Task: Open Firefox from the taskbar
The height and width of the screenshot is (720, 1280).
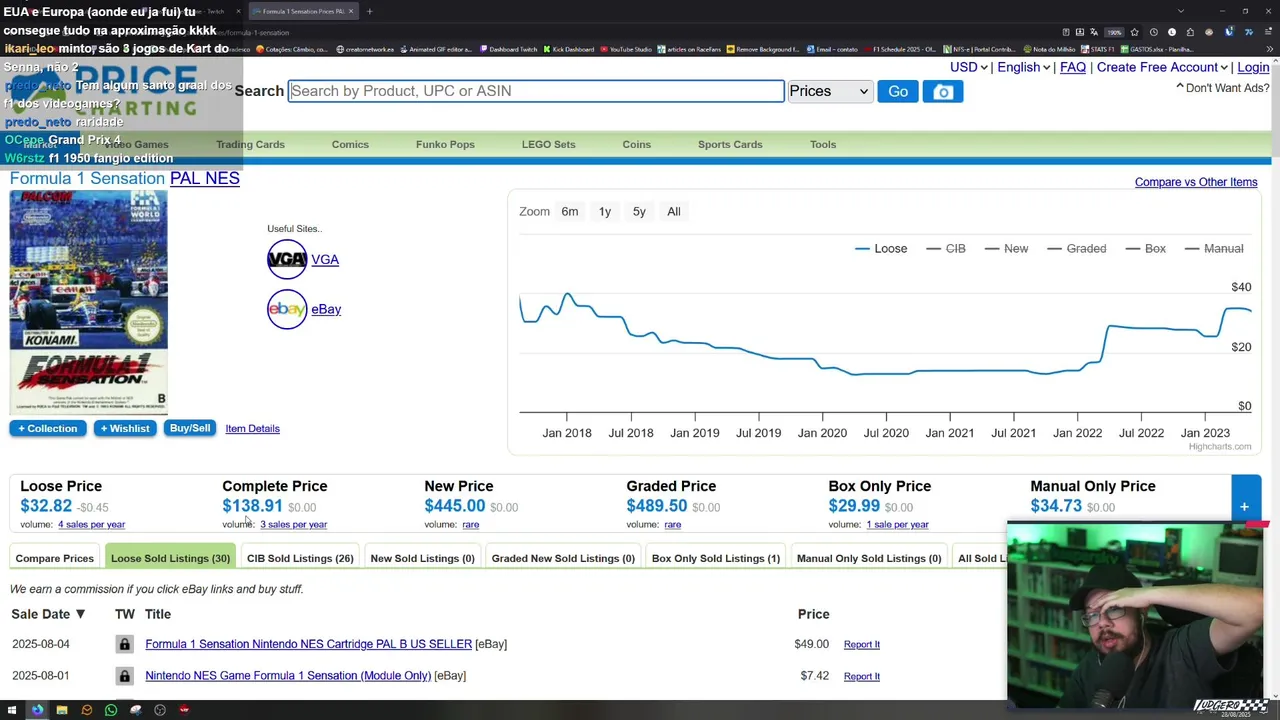Action: [x=37, y=710]
